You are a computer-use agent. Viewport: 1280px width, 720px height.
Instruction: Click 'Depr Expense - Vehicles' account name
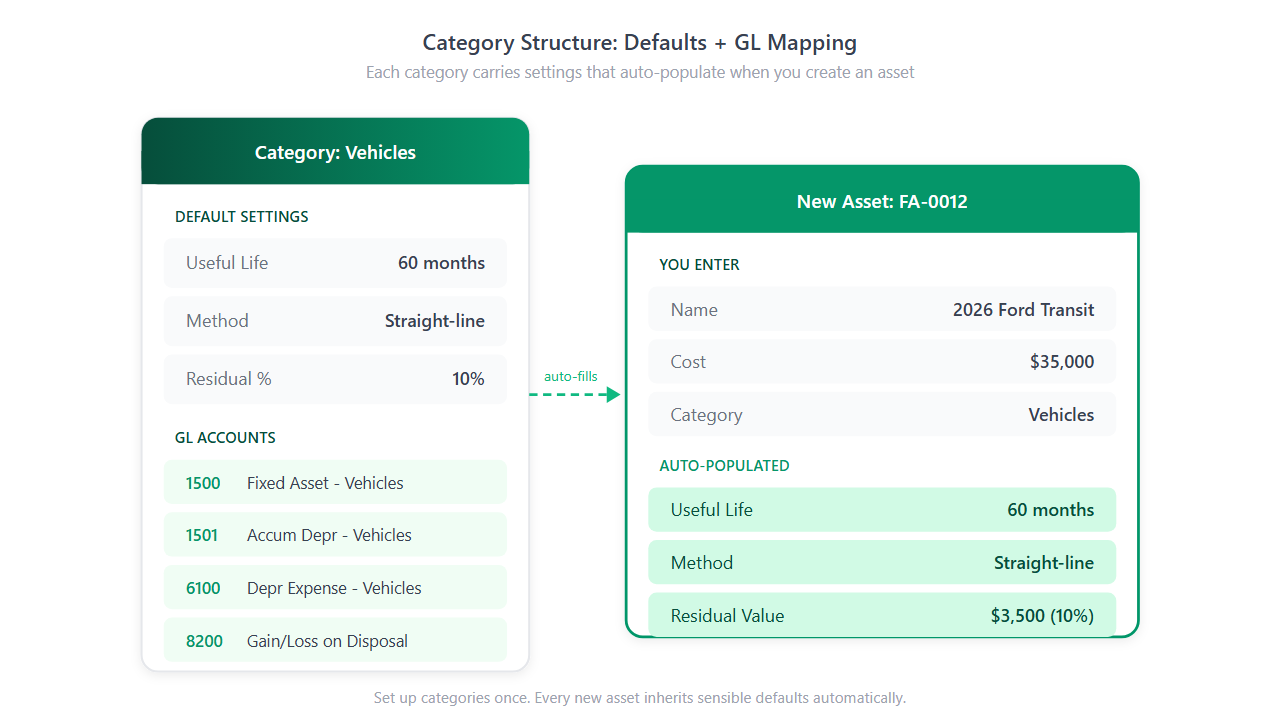(334, 588)
